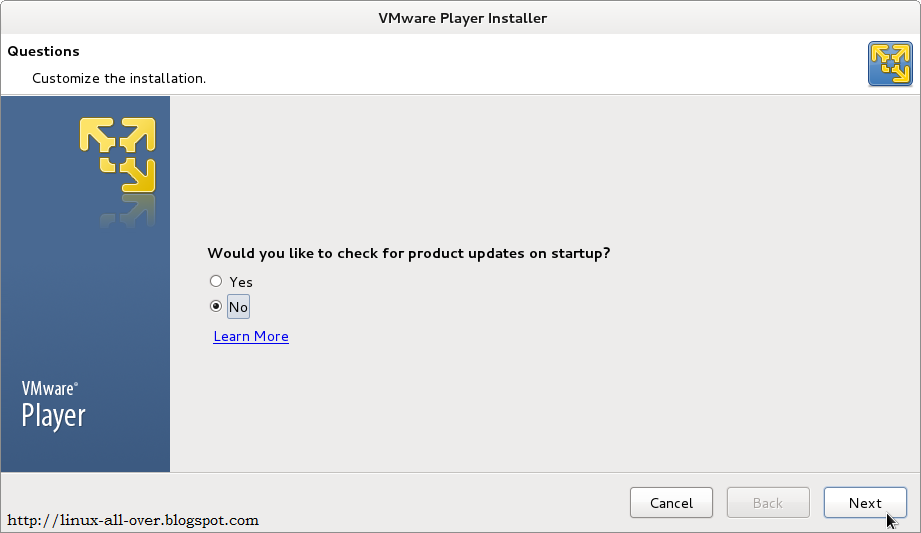This screenshot has height=533, width=921.
Task: Select the Yes radio button
Action: click(216, 281)
